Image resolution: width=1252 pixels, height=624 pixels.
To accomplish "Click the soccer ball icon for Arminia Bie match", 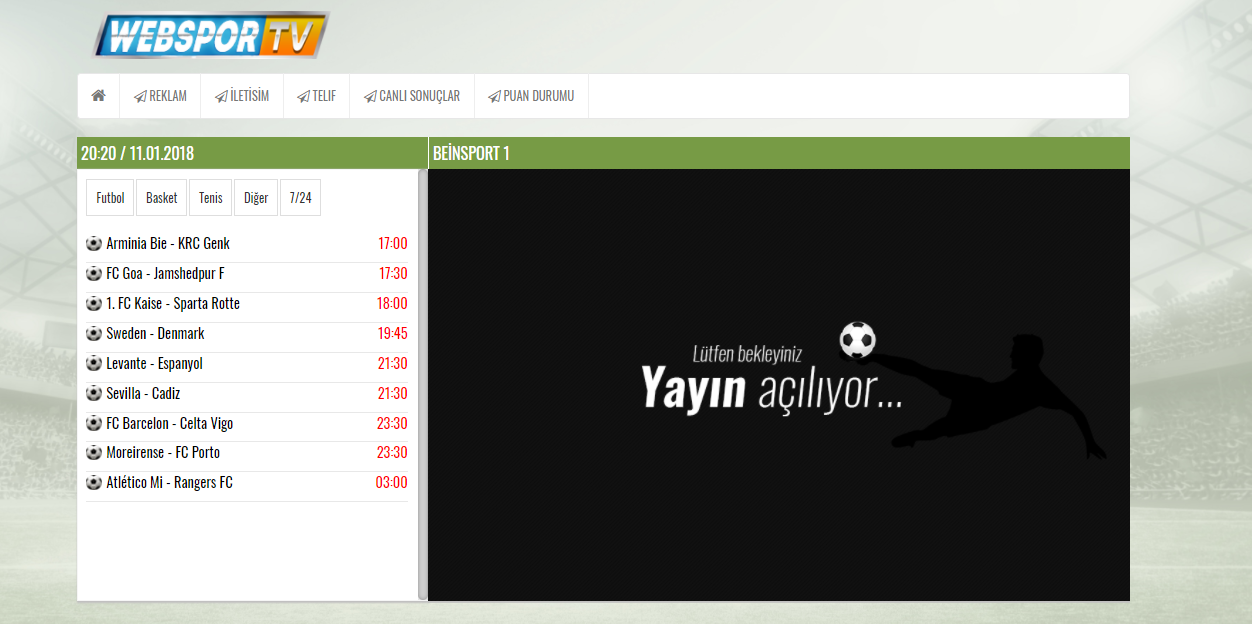I will point(94,243).
